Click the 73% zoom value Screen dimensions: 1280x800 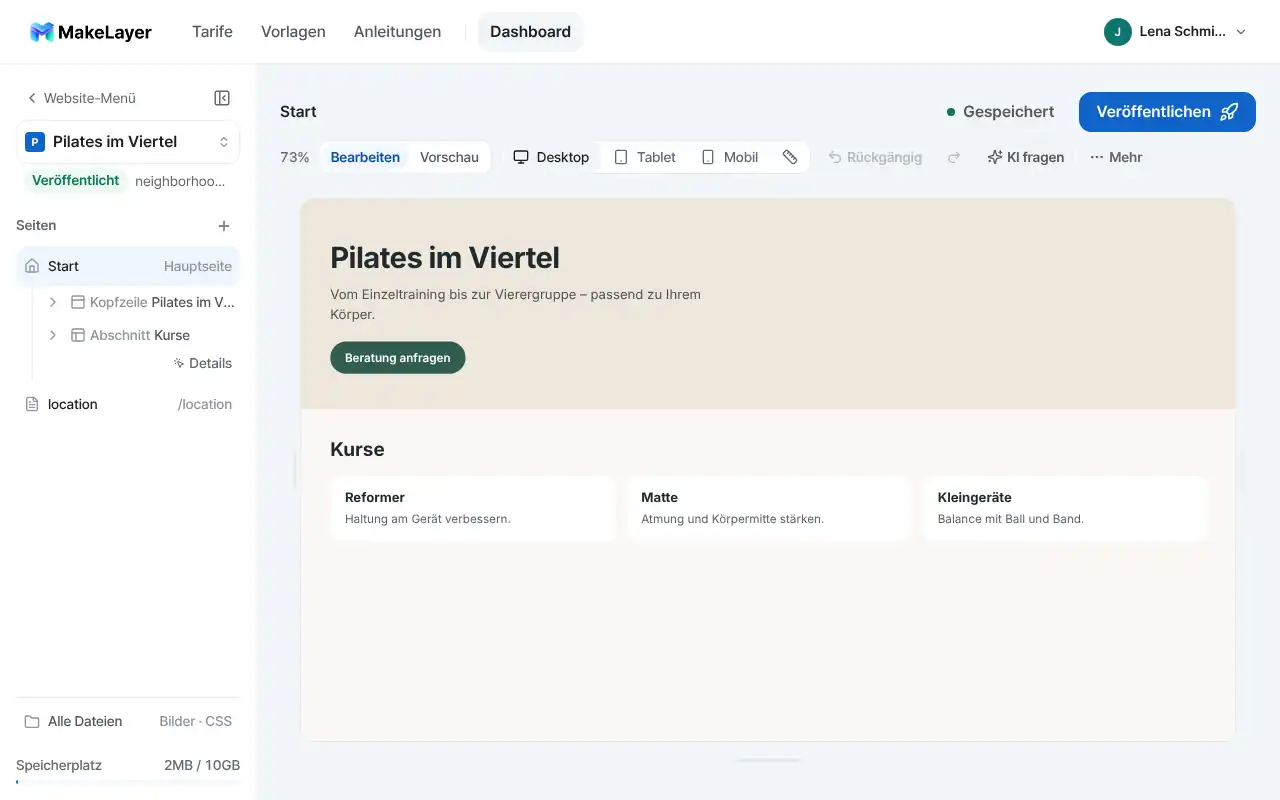click(295, 157)
